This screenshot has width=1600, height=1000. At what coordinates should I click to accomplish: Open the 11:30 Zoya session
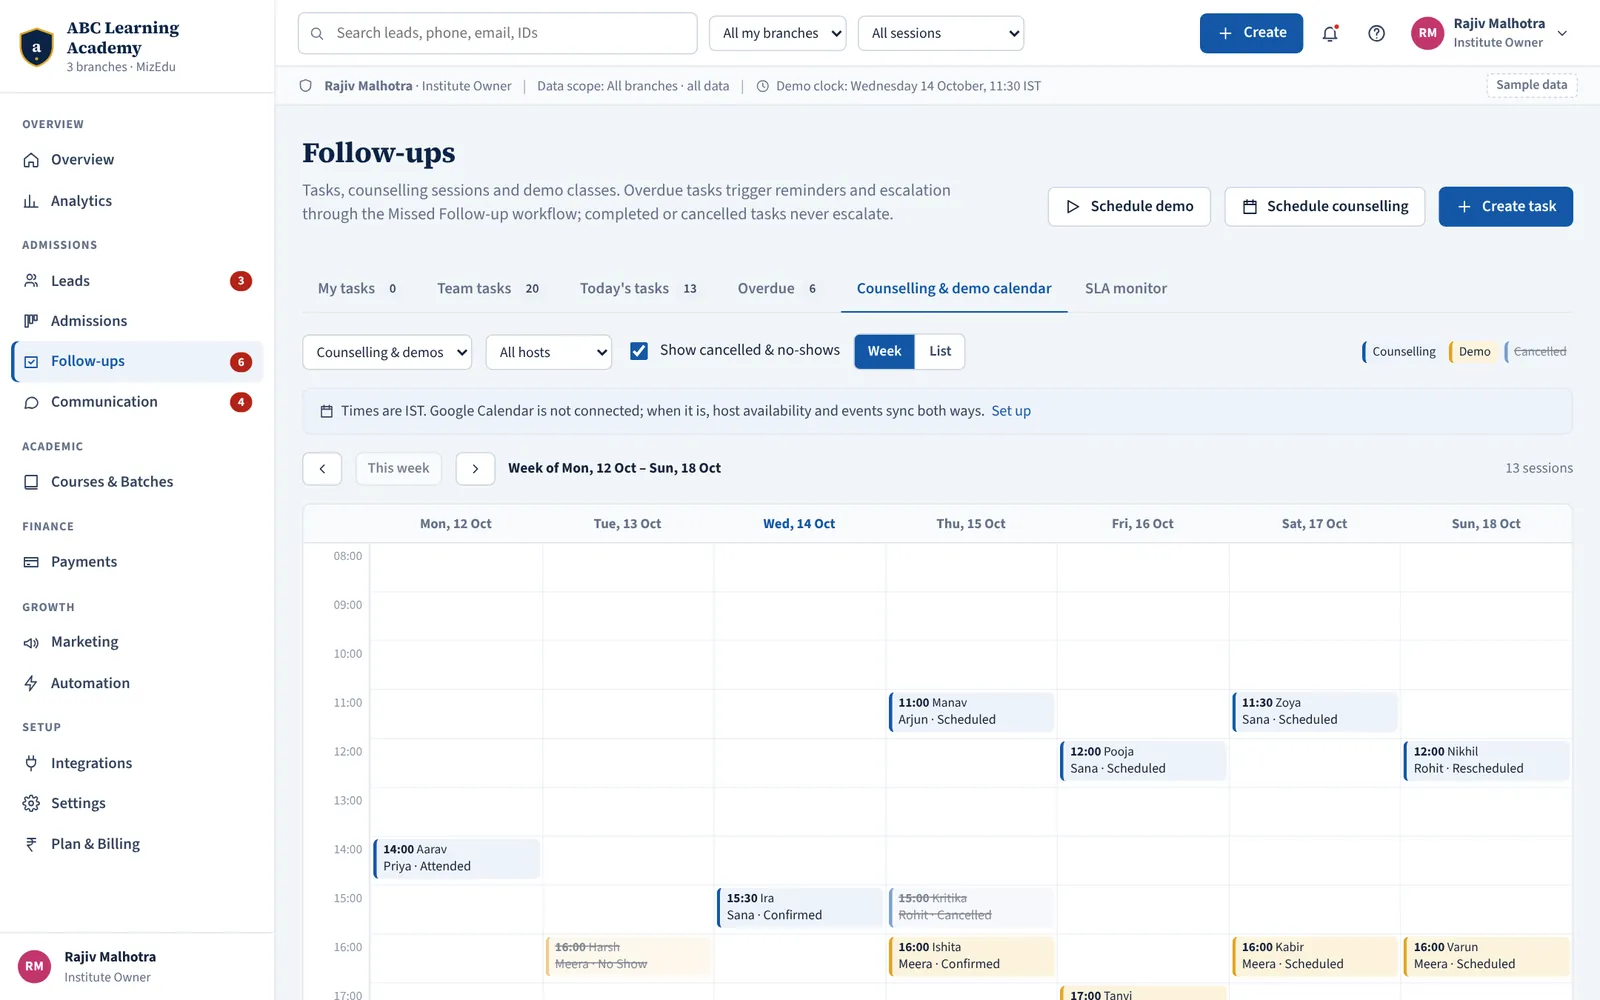[x=1315, y=711]
